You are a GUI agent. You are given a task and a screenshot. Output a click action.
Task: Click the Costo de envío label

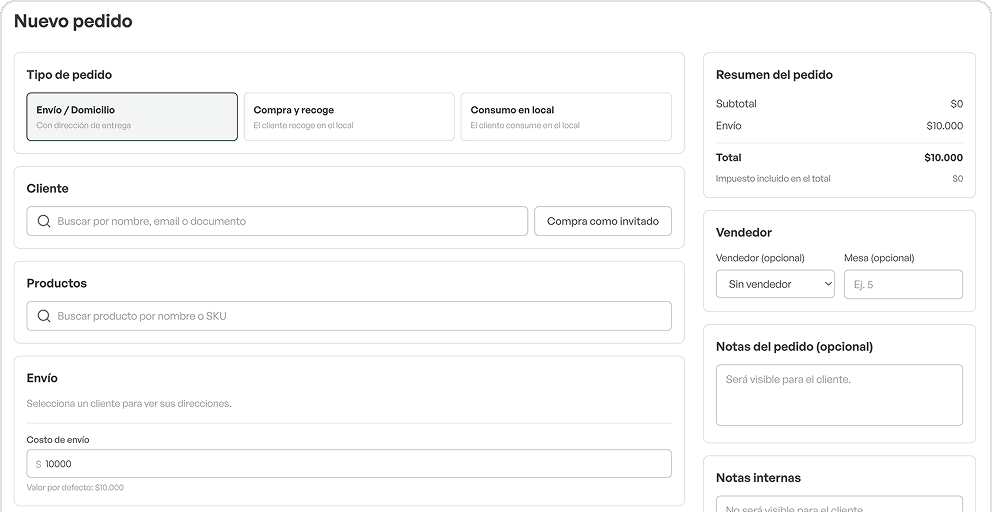58,440
